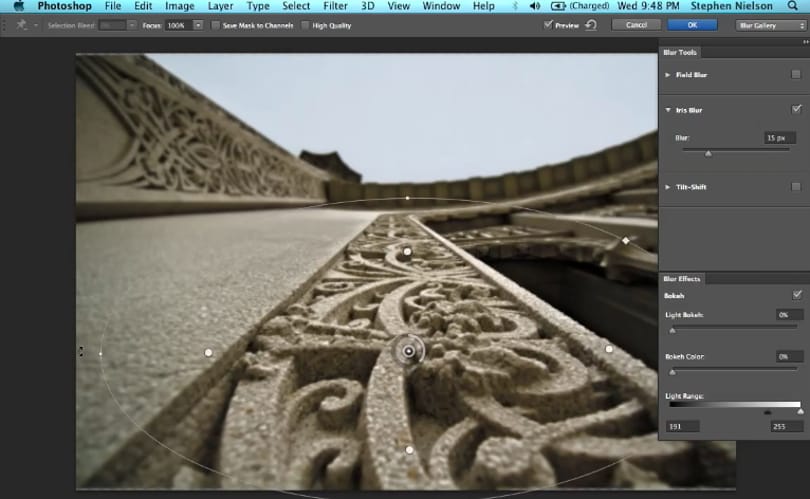Open the Type menu

(258, 6)
